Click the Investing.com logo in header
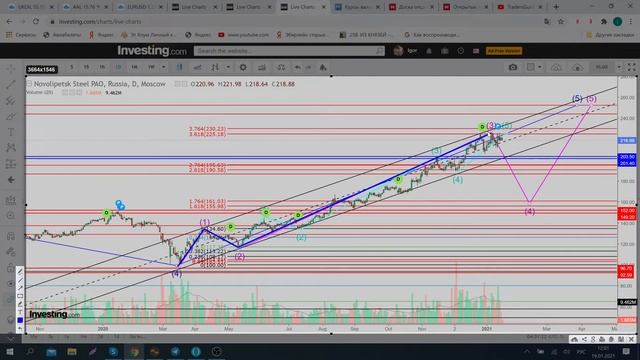 point(152,51)
